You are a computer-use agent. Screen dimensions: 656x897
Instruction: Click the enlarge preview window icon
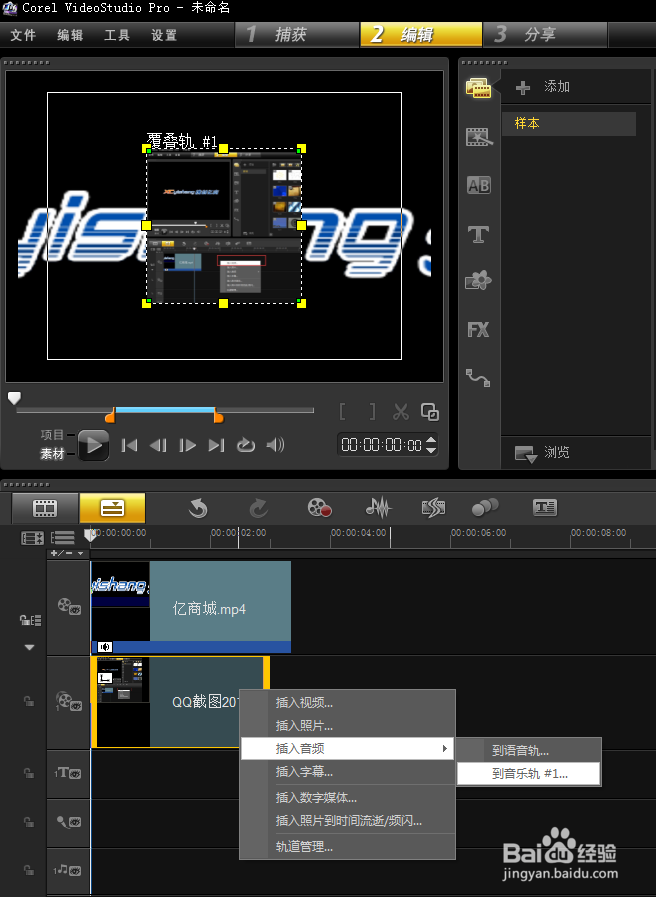430,411
